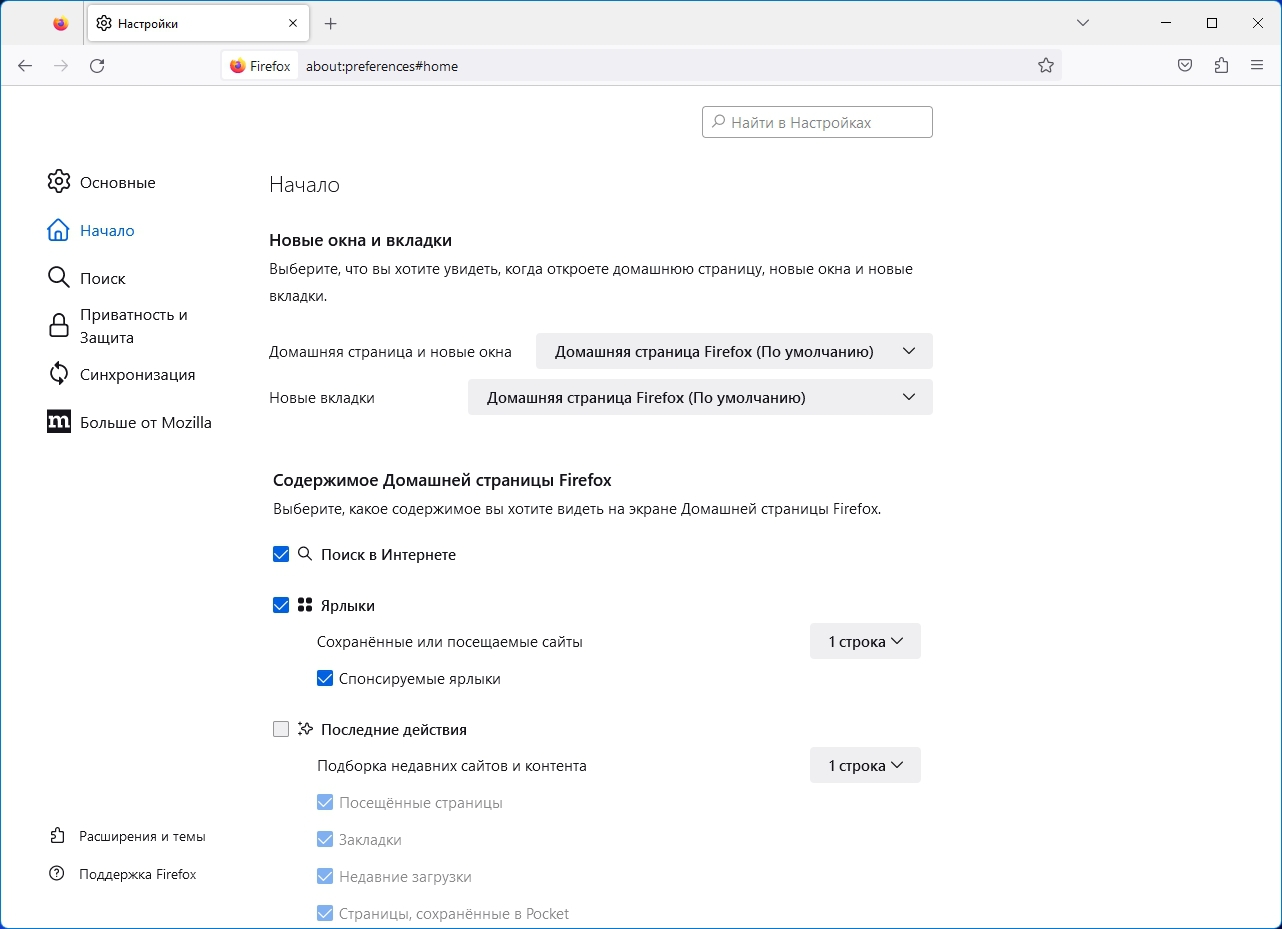Click the gear icon next to Основные
Screen dimensions: 1282x929
click(x=59, y=182)
